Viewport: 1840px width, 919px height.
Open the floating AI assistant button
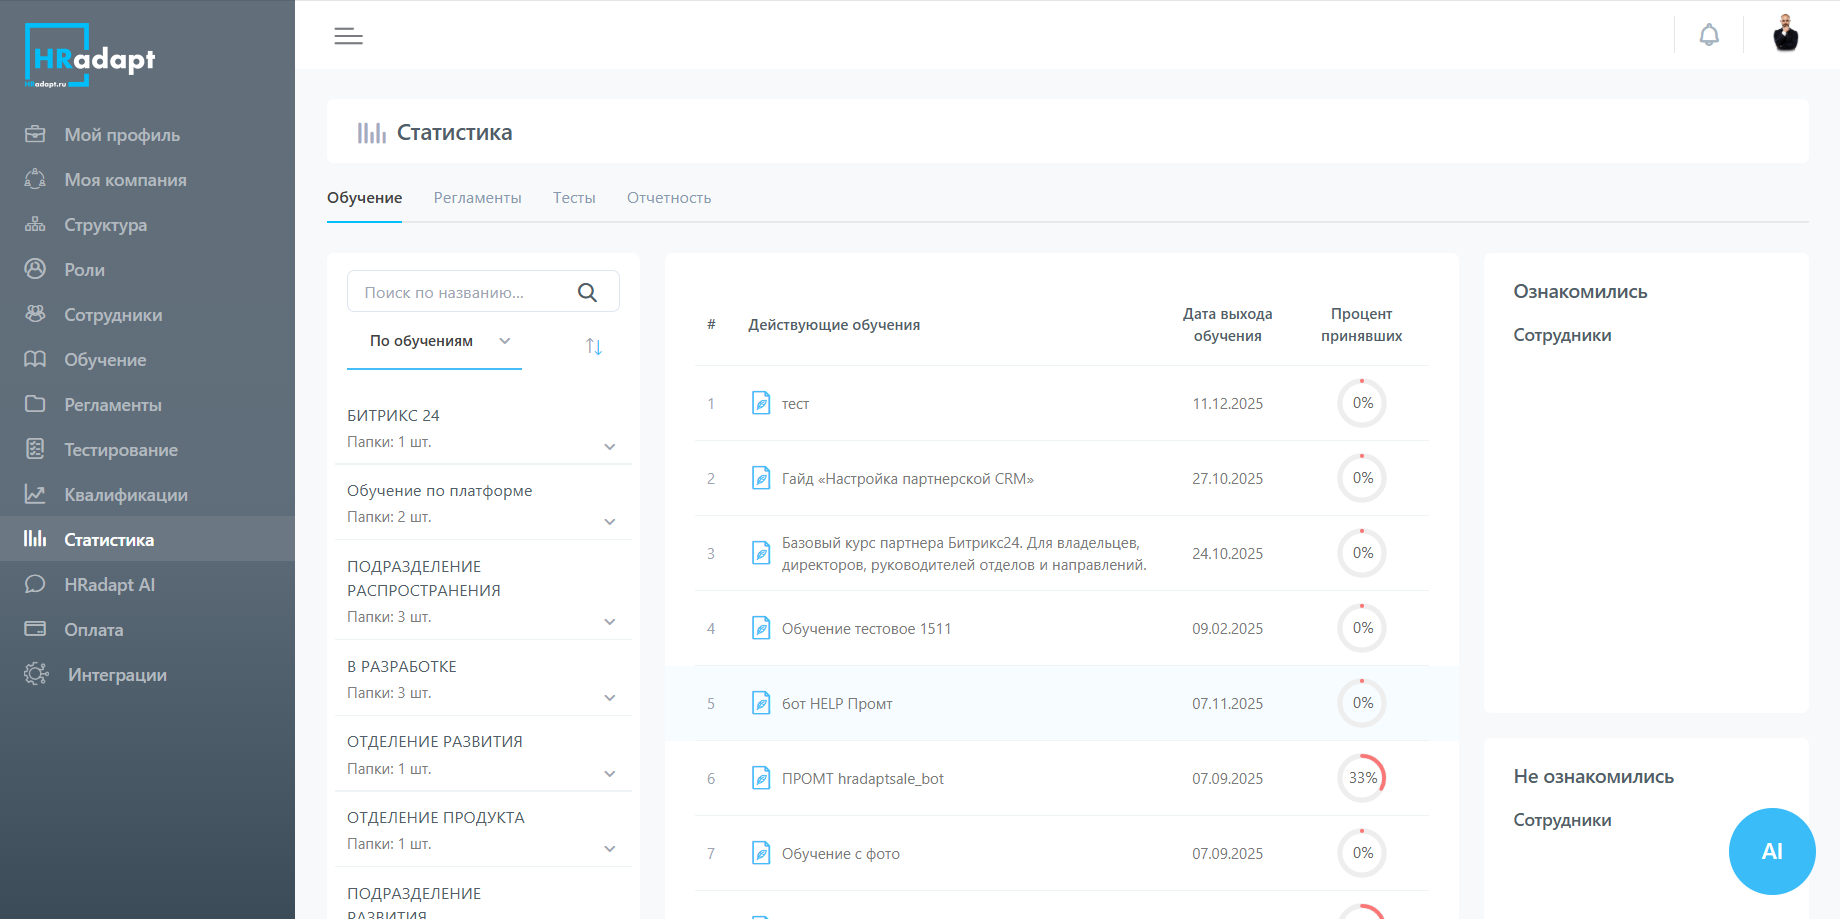coord(1771,851)
